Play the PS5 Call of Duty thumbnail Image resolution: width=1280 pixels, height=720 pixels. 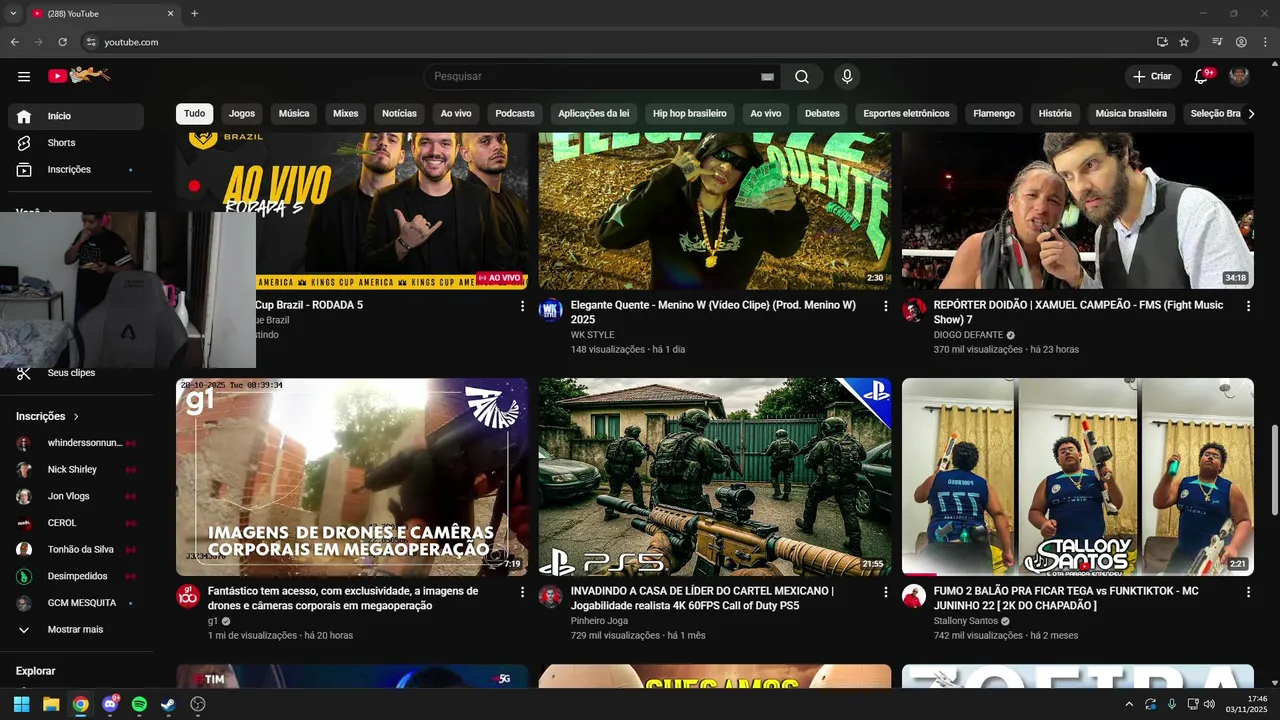(x=715, y=477)
